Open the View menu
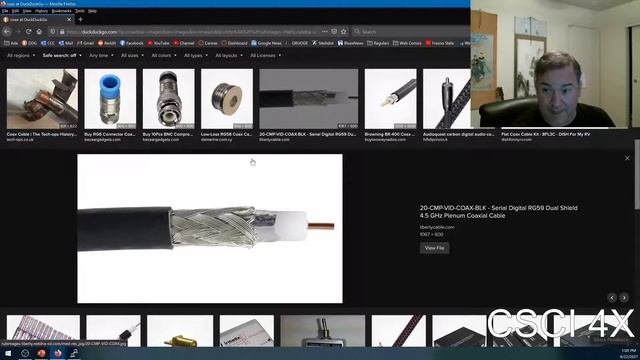Viewport: 640px width, 360px height. (27, 11)
